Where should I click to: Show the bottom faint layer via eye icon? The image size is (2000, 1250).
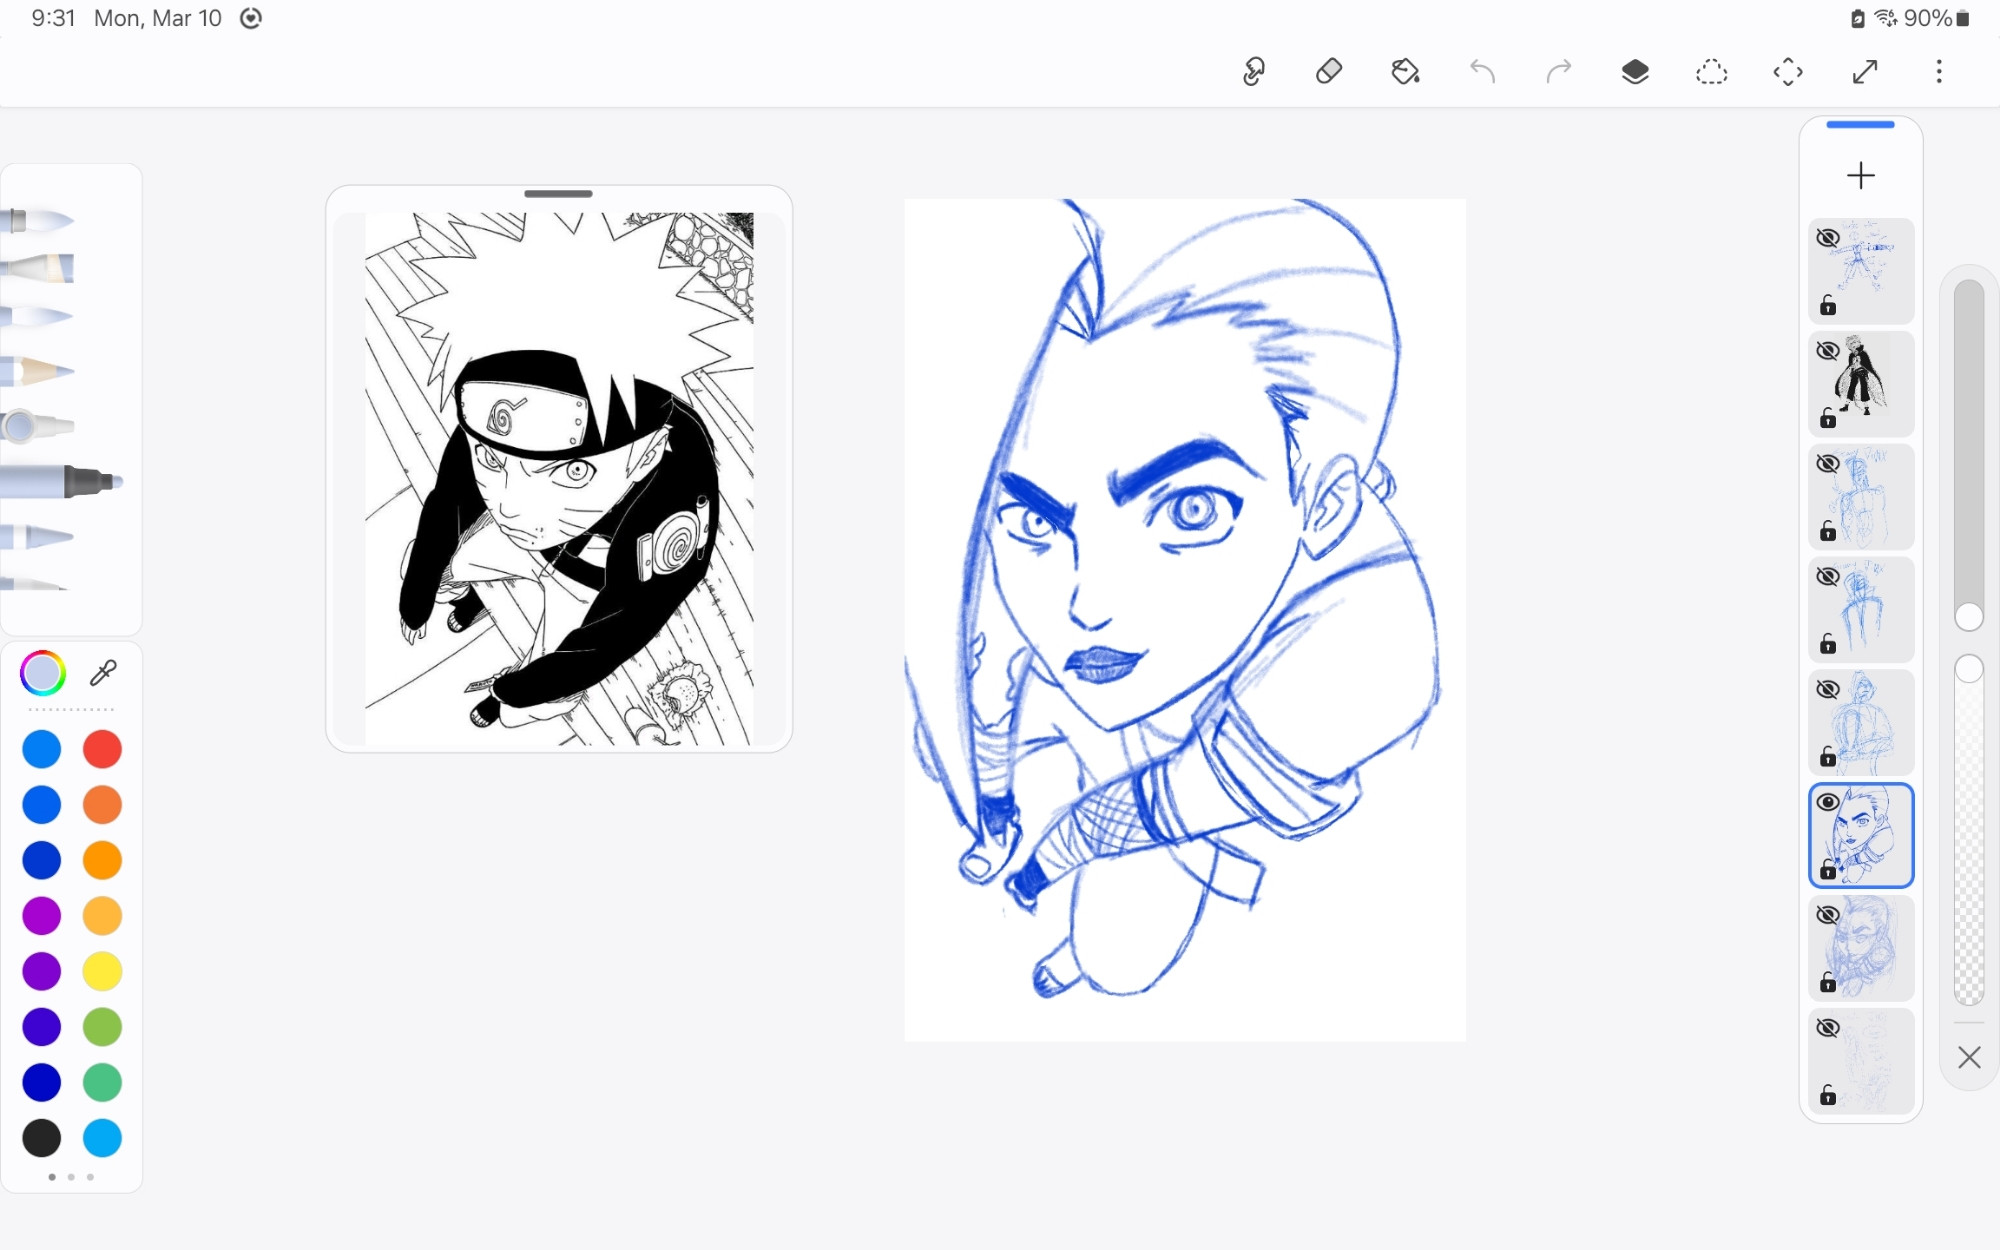click(x=1828, y=1028)
